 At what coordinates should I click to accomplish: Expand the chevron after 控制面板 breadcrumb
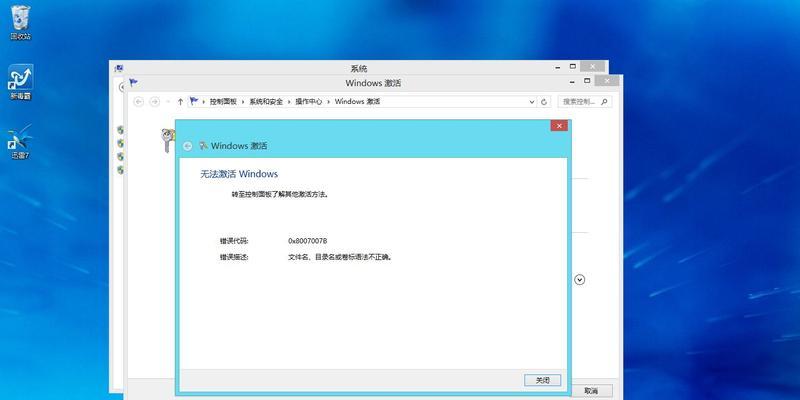(x=243, y=102)
